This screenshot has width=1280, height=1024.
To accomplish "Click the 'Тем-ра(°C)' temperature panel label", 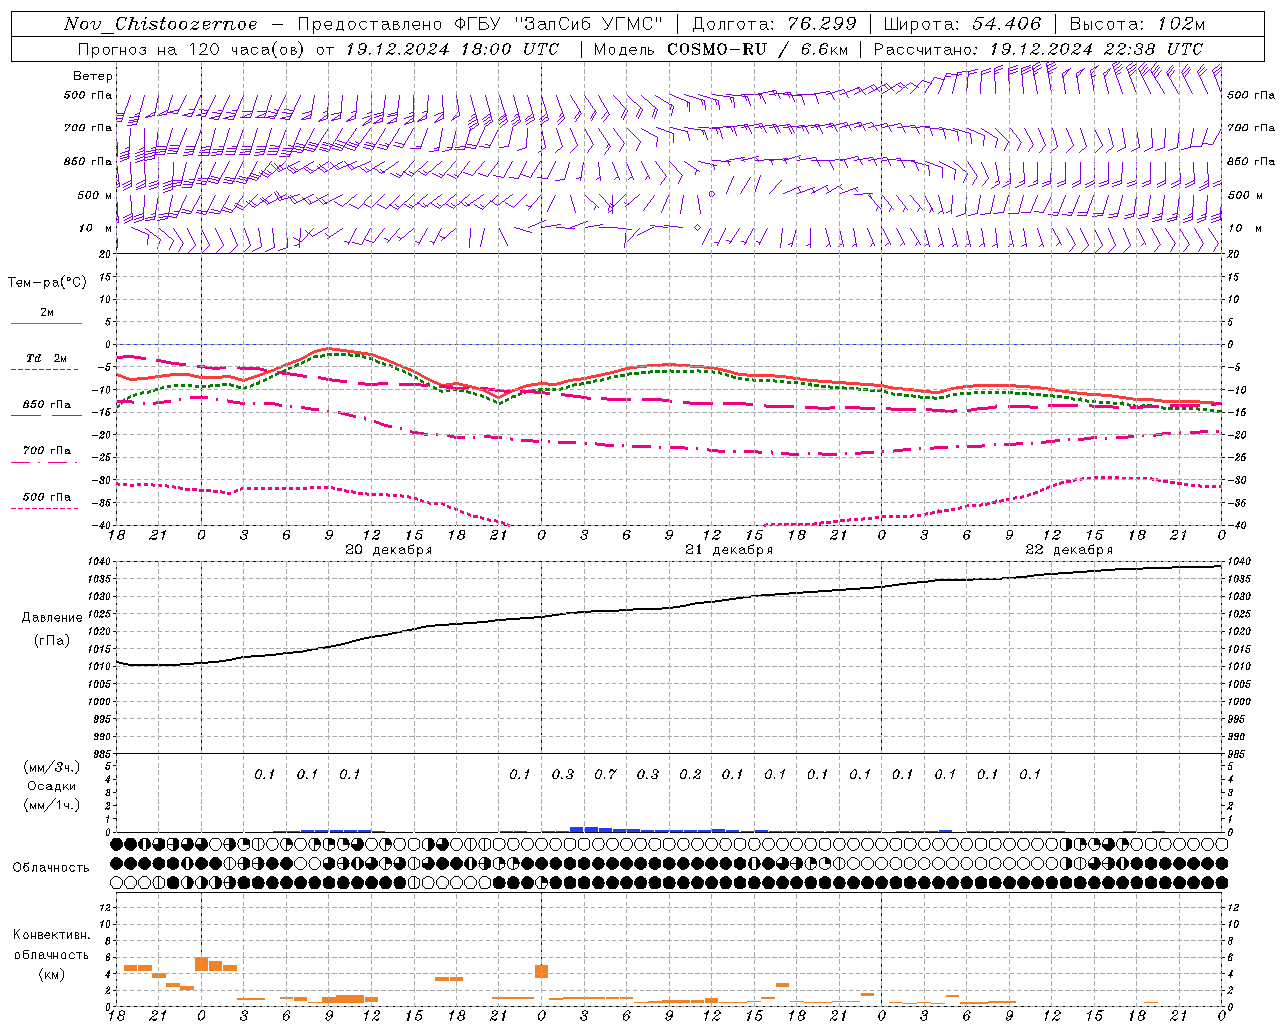I will [47, 283].
